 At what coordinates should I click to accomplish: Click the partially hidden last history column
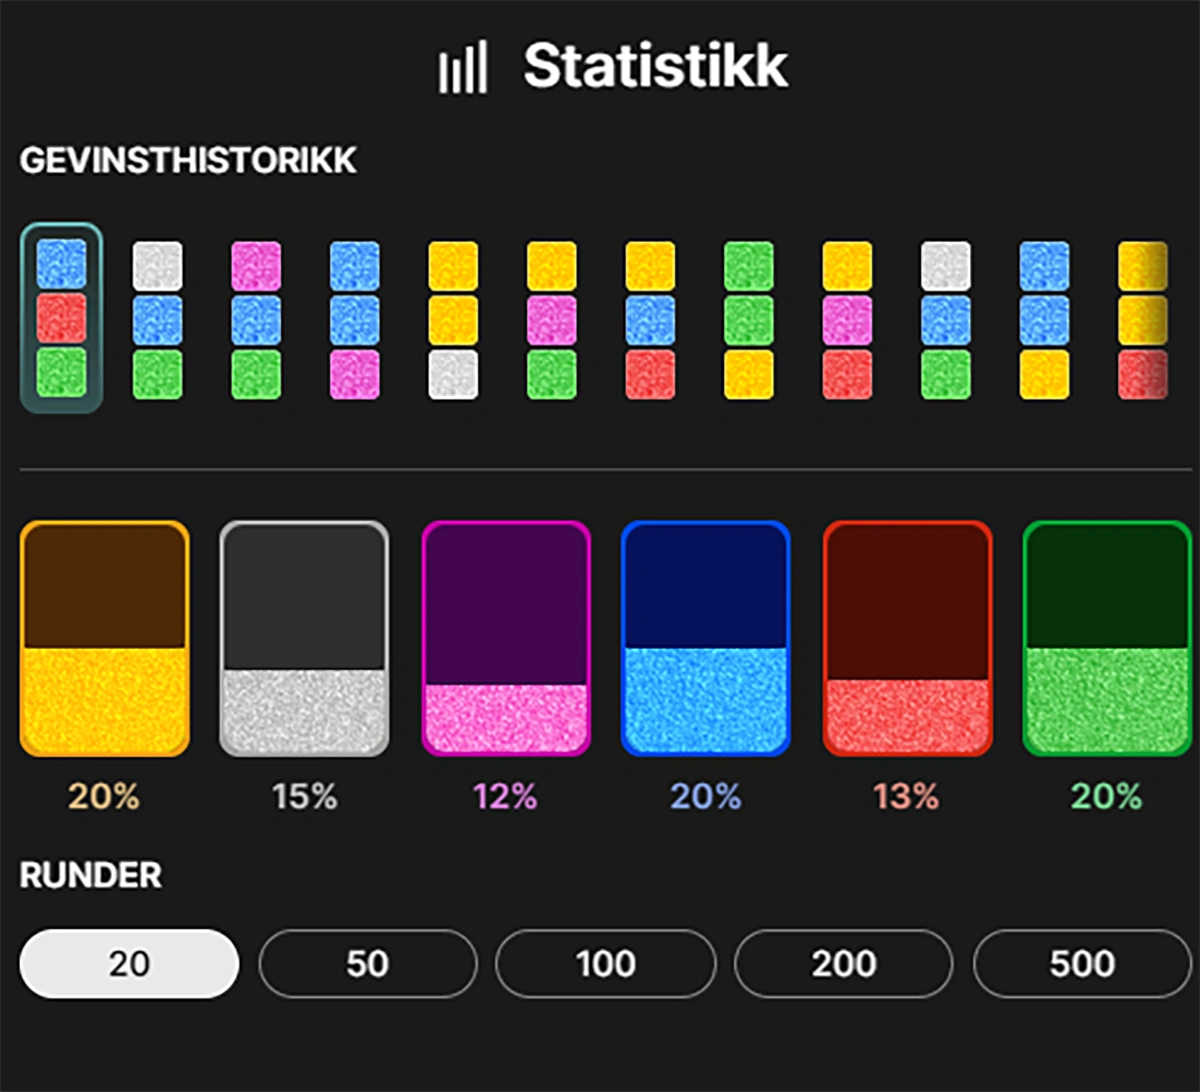coord(1143,320)
